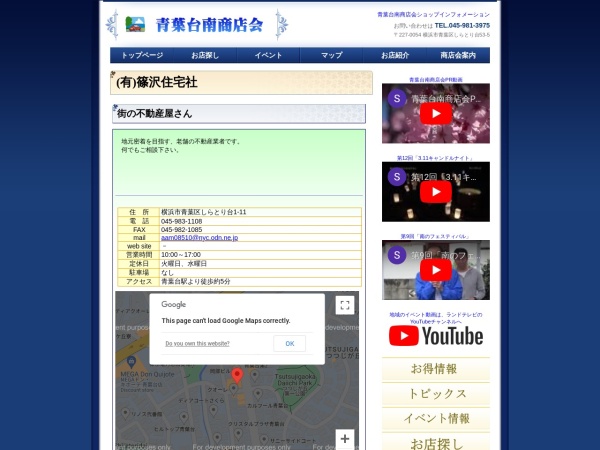Dismiss the Google Maps error with OK

tap(290, 344)
